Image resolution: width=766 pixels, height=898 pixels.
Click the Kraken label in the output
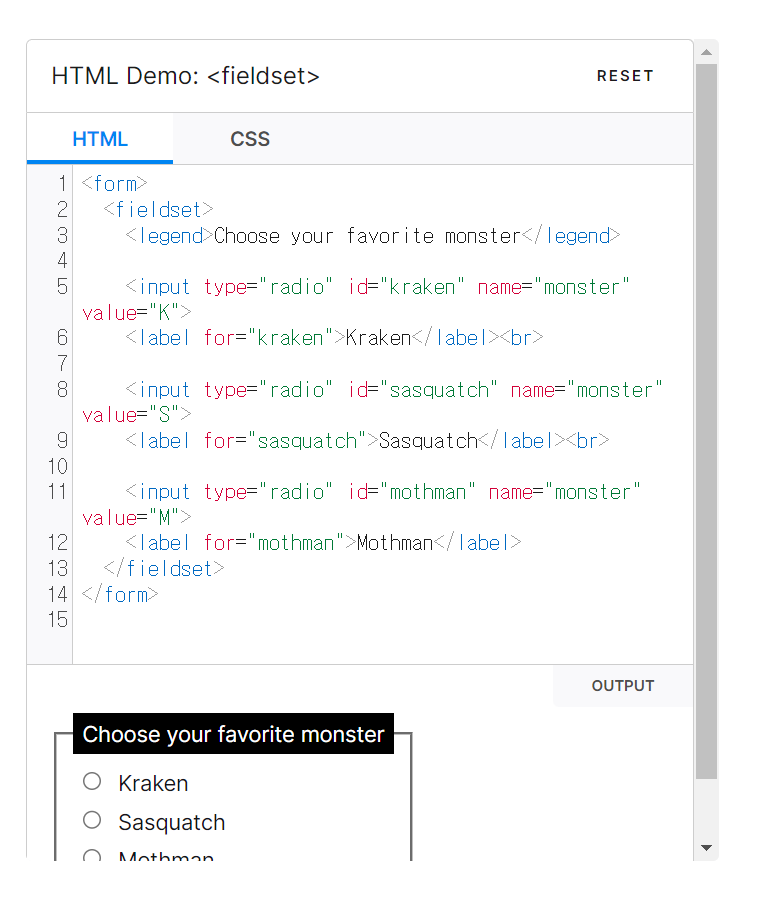click(153, 783)
